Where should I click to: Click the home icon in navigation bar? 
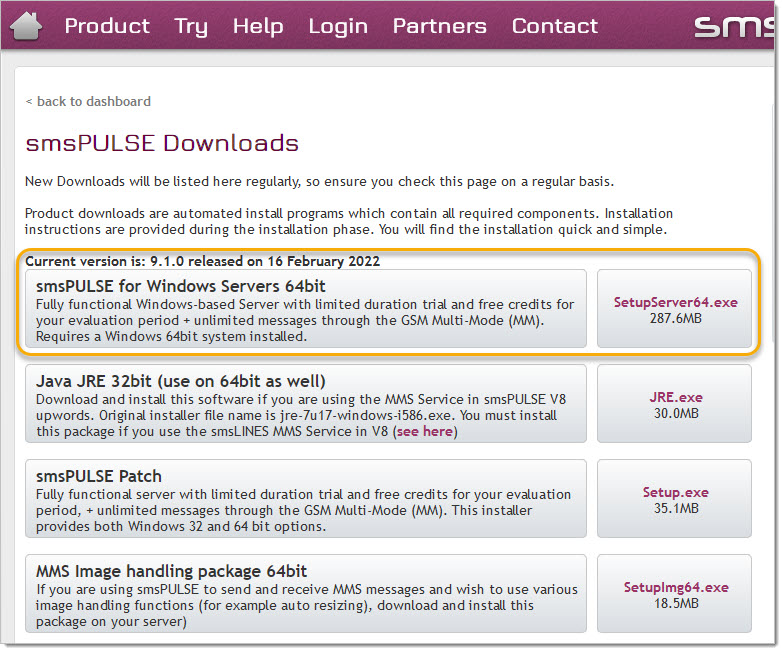coord(26,26)
